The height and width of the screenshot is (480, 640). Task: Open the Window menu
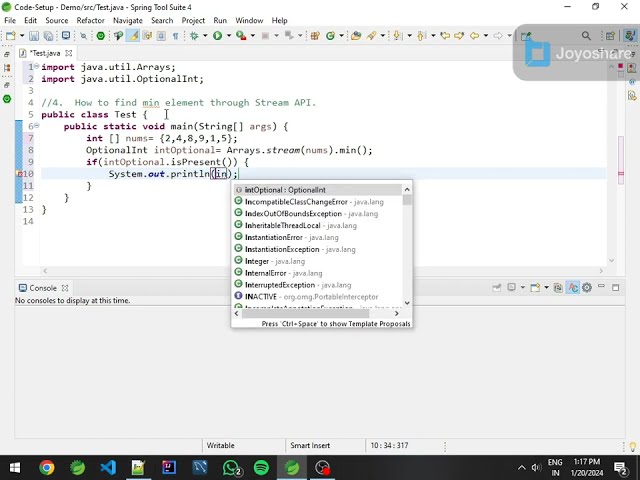tap(249, 20)
